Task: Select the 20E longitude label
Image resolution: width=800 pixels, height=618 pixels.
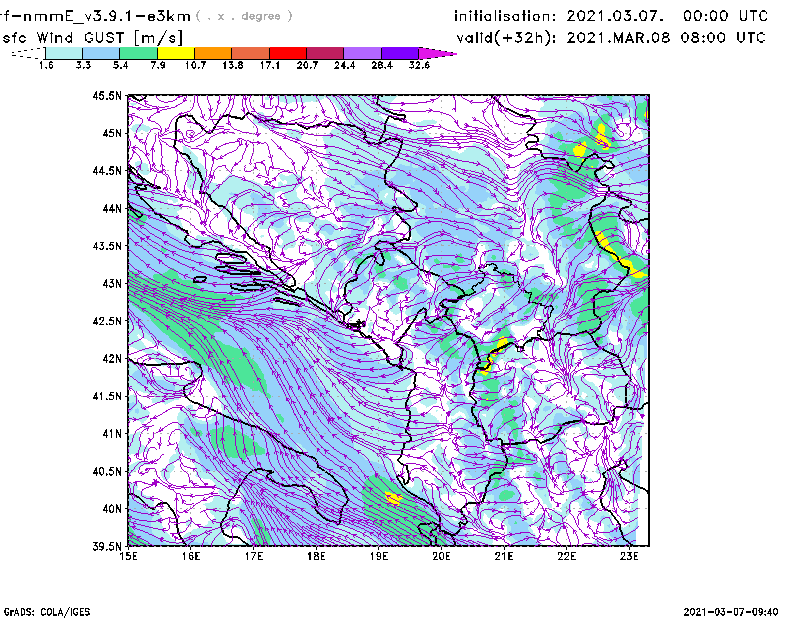Action: (441, 556)
